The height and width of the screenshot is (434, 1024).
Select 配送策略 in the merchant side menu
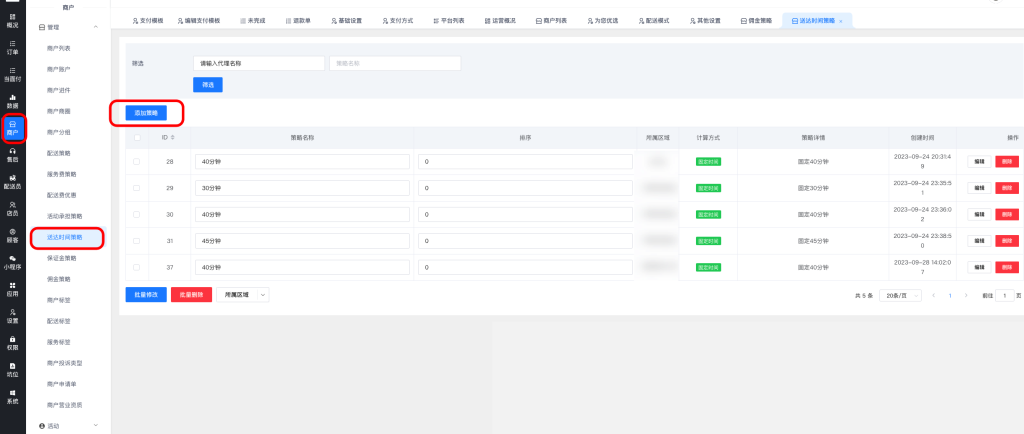58,154
